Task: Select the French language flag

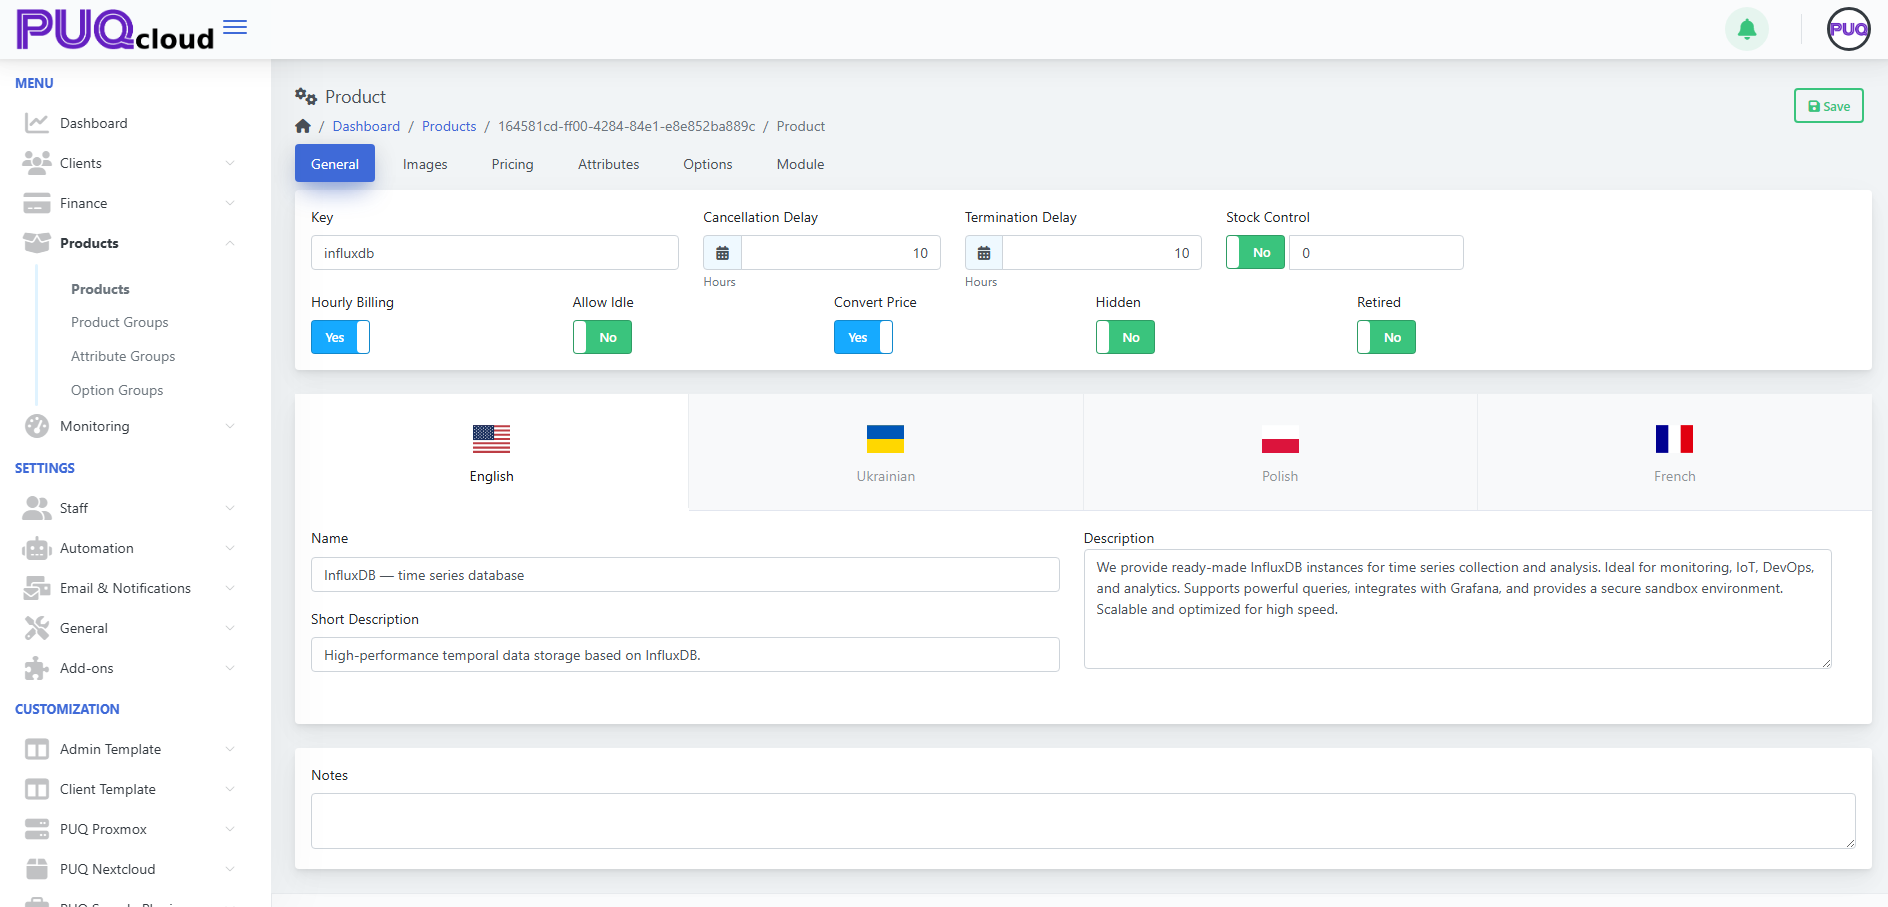Action: coord(1674,439)
